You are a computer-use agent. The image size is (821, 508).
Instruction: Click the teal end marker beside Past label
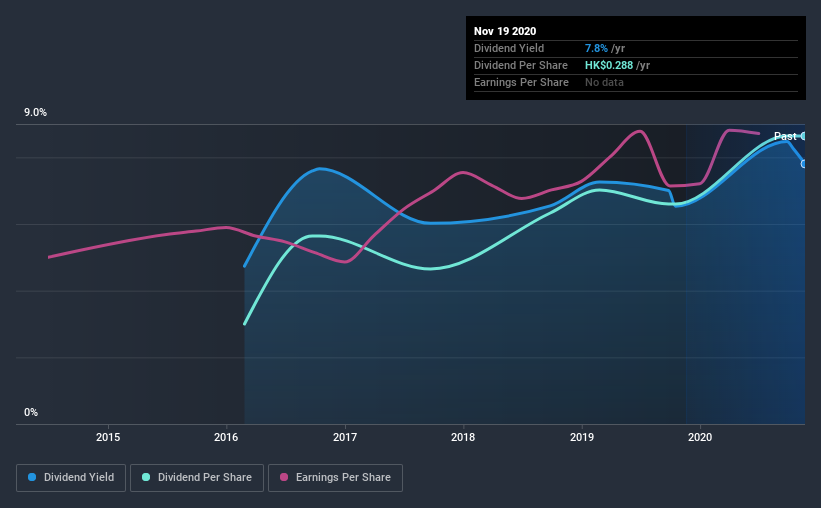(803, 136)
